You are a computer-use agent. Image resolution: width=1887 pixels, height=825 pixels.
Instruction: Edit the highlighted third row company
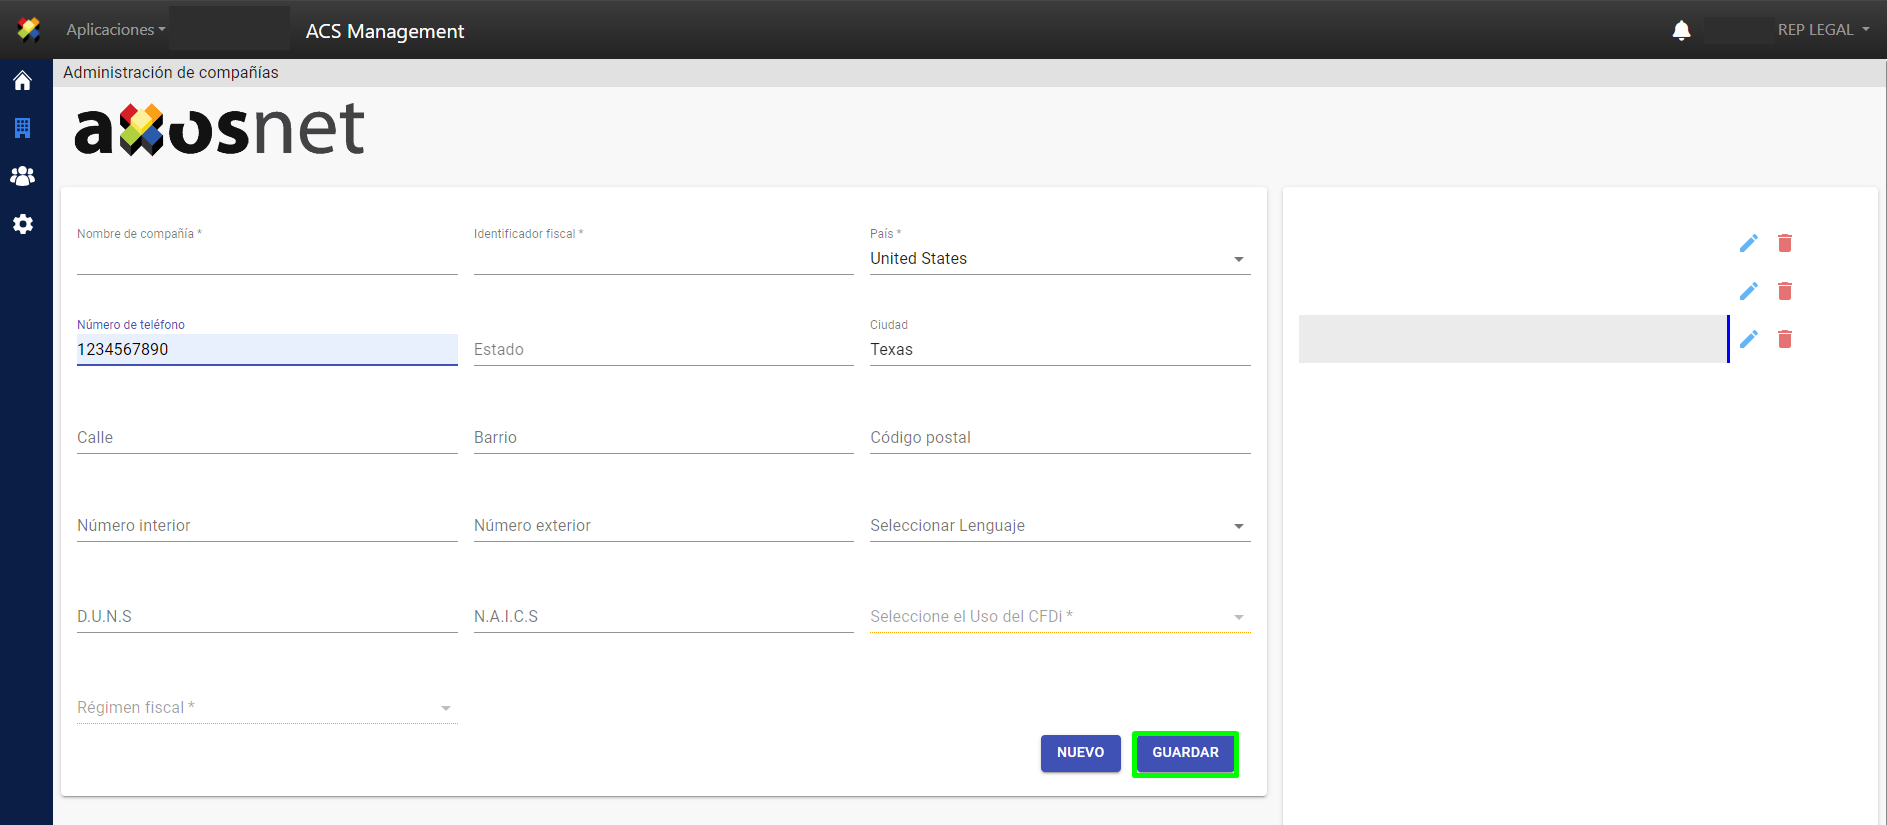coord(1748,339)
